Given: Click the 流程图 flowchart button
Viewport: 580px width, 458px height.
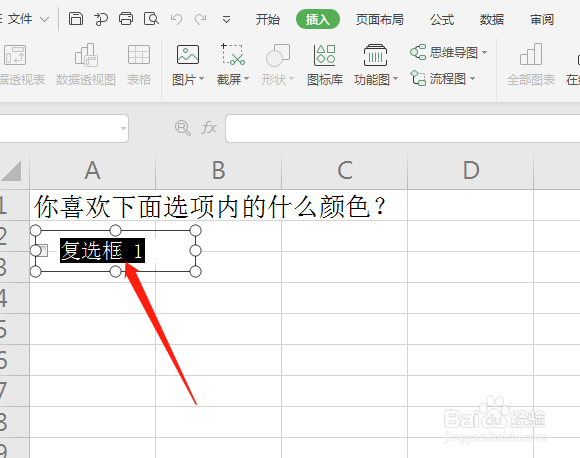Looking at the screenshot, I should tap(438, 78).
